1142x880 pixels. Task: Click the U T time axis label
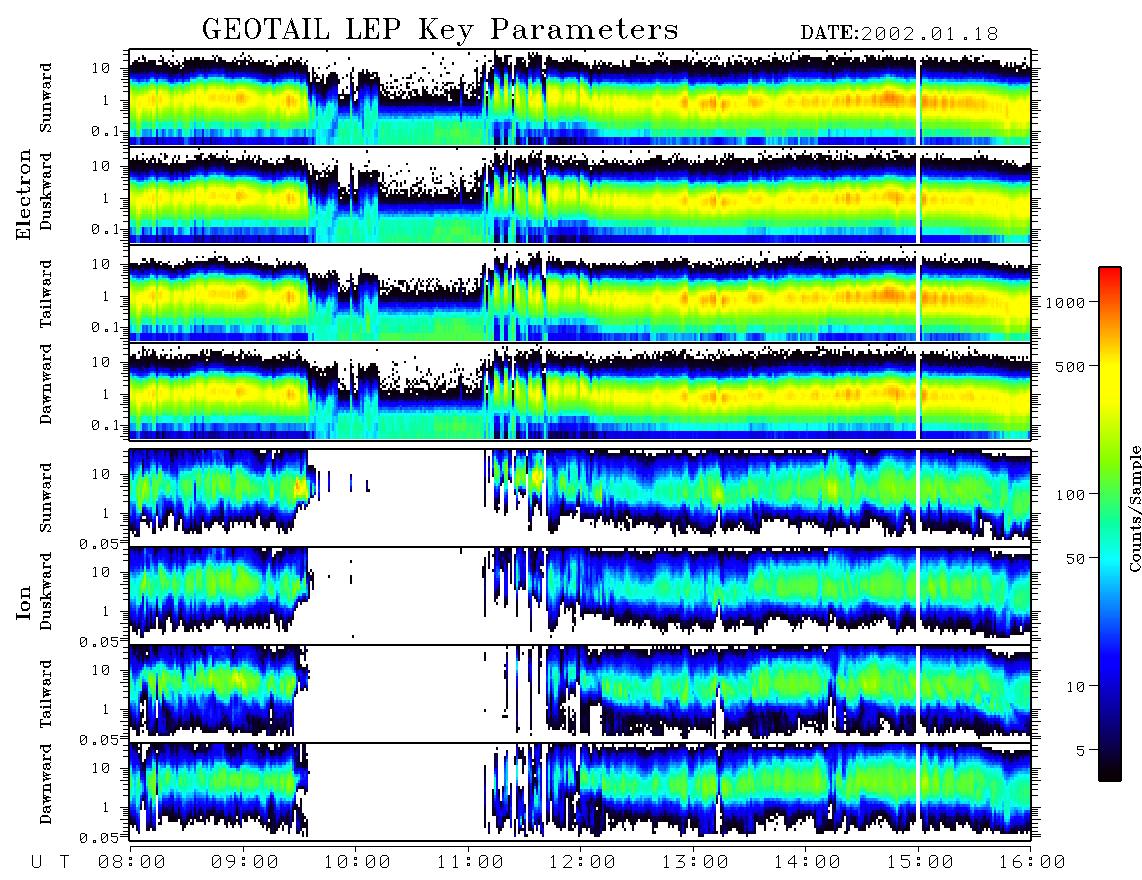click(50, 862)
